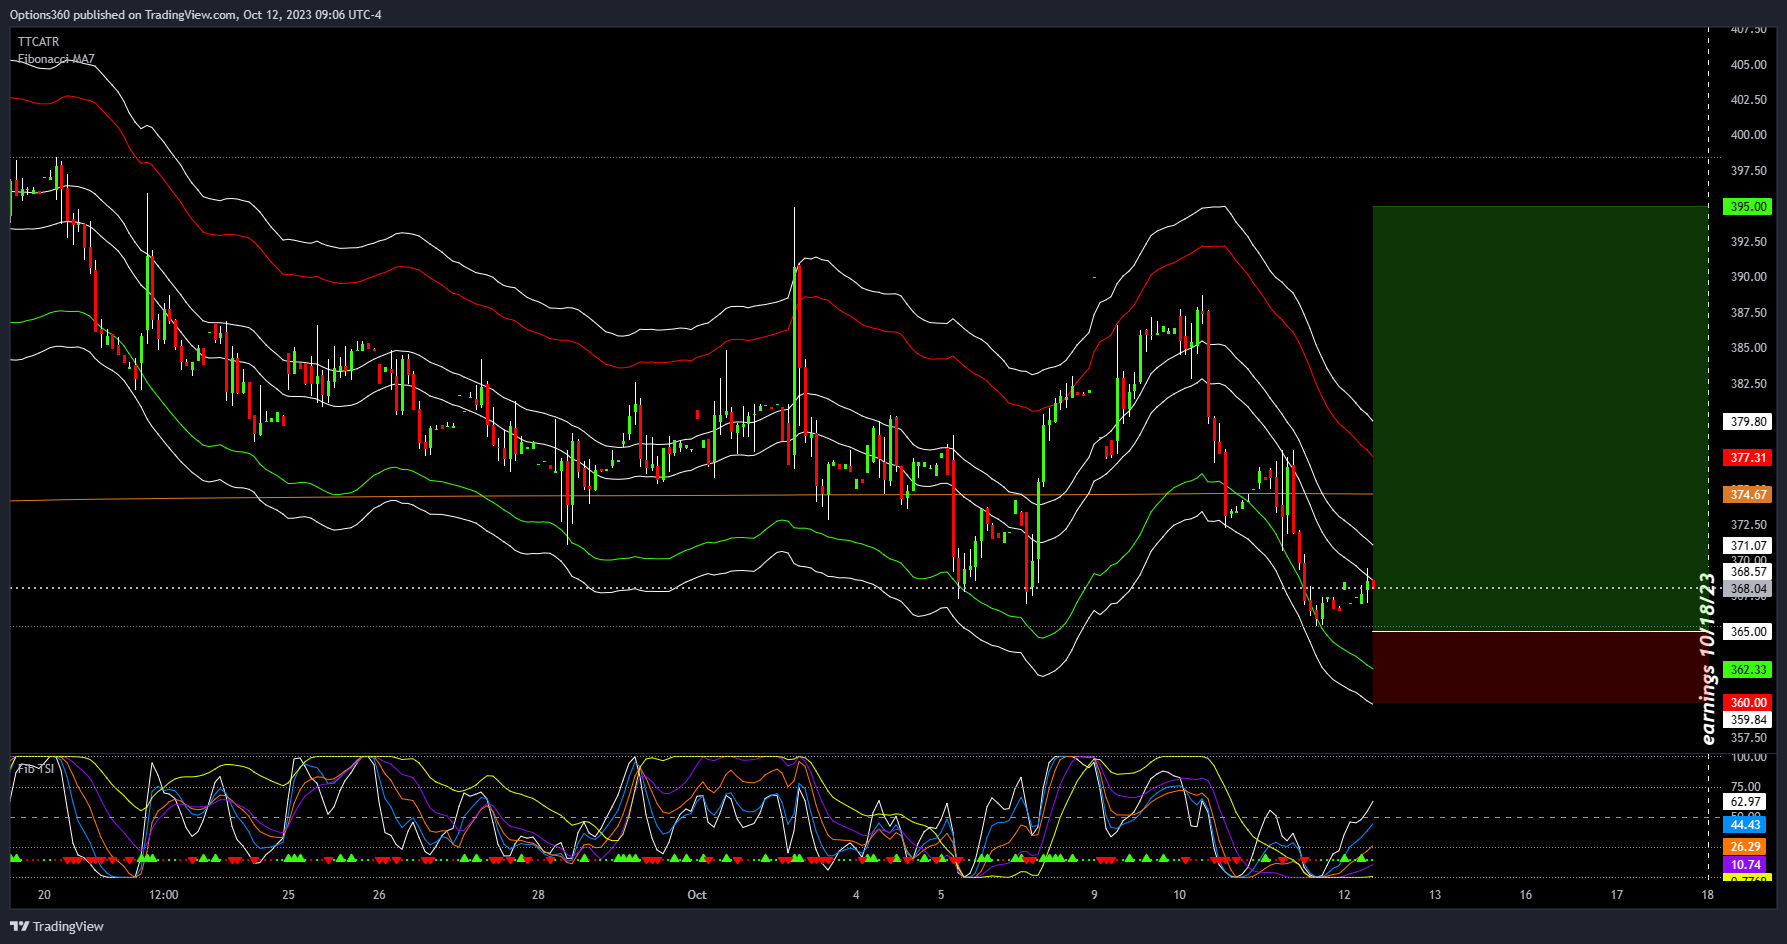The image size is (1787, 944).
Task: Click the 26 date axis label
Action: point(379,895)
